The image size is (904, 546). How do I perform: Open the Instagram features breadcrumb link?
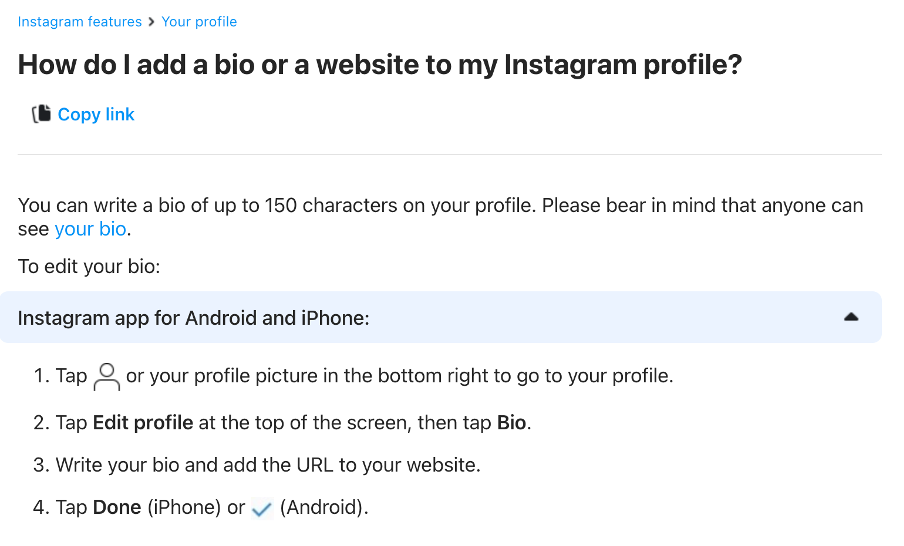coord(80,22)
